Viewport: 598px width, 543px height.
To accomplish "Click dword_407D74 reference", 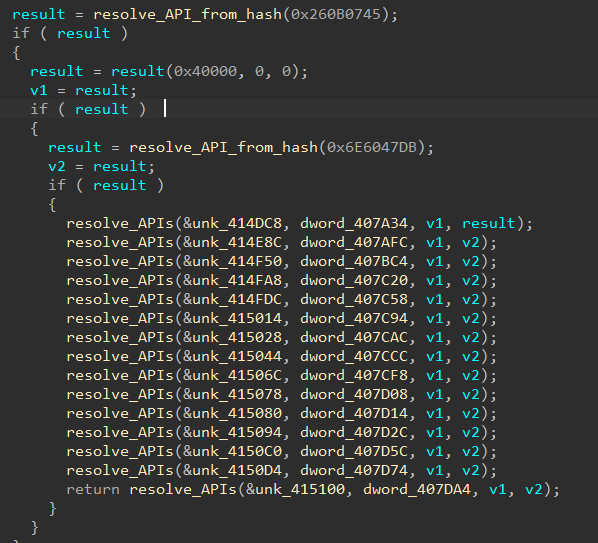I will [354, 471].
